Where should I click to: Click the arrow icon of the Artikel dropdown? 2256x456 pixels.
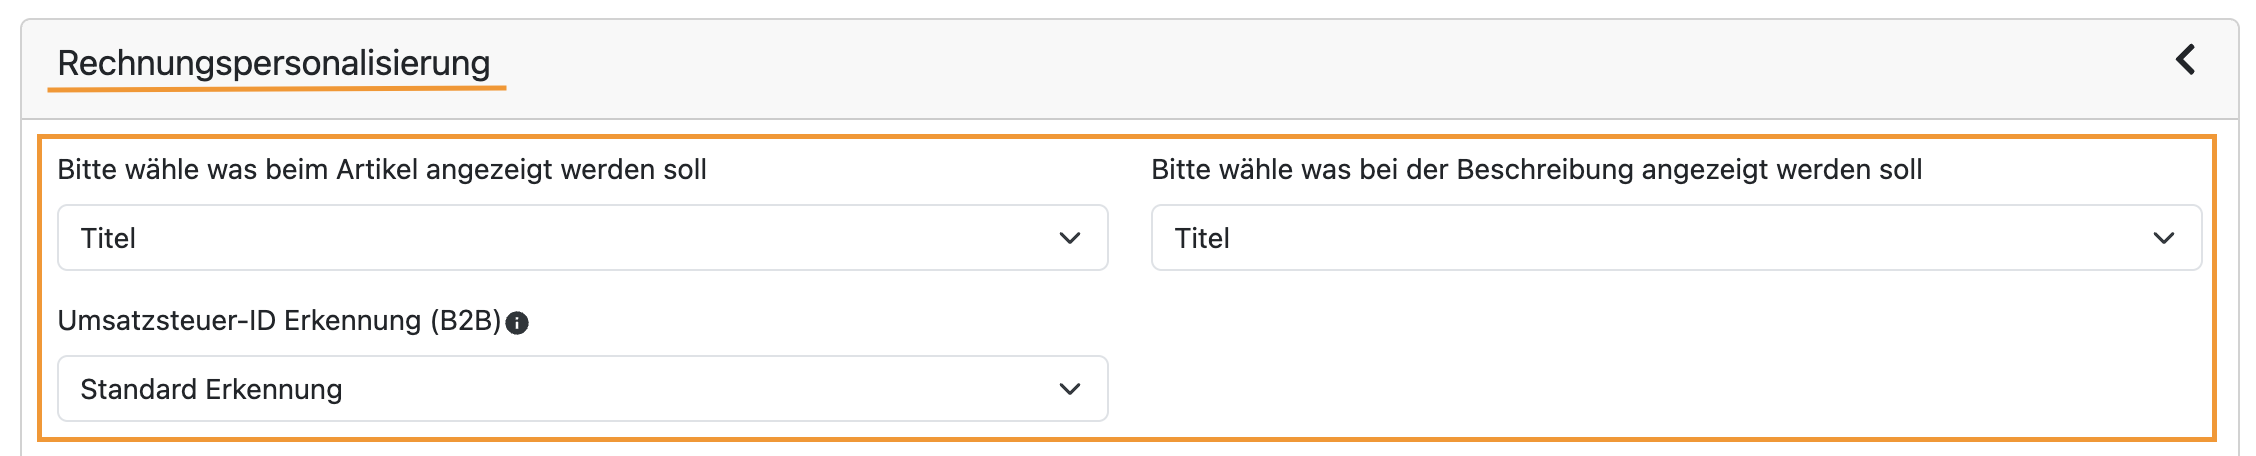click(x=1070, y=238)
